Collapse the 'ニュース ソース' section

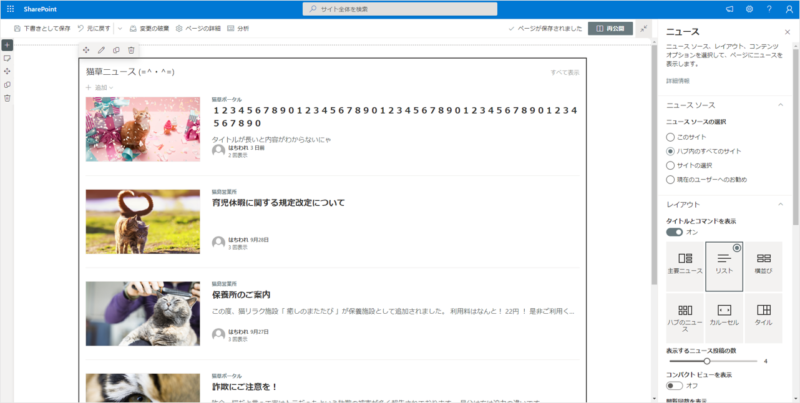779,104
